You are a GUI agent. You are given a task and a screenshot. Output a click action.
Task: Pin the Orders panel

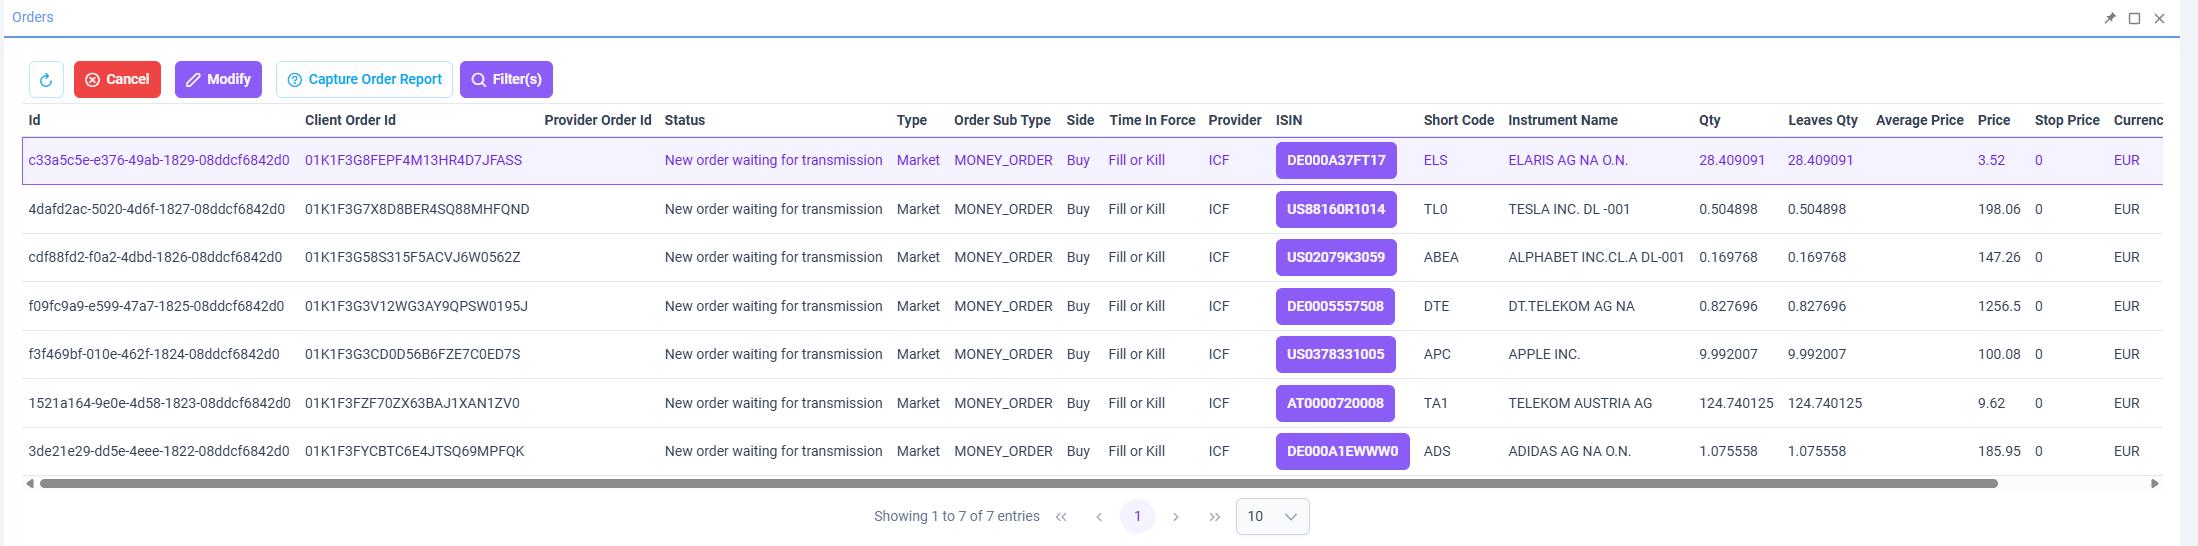point(2110,18)
